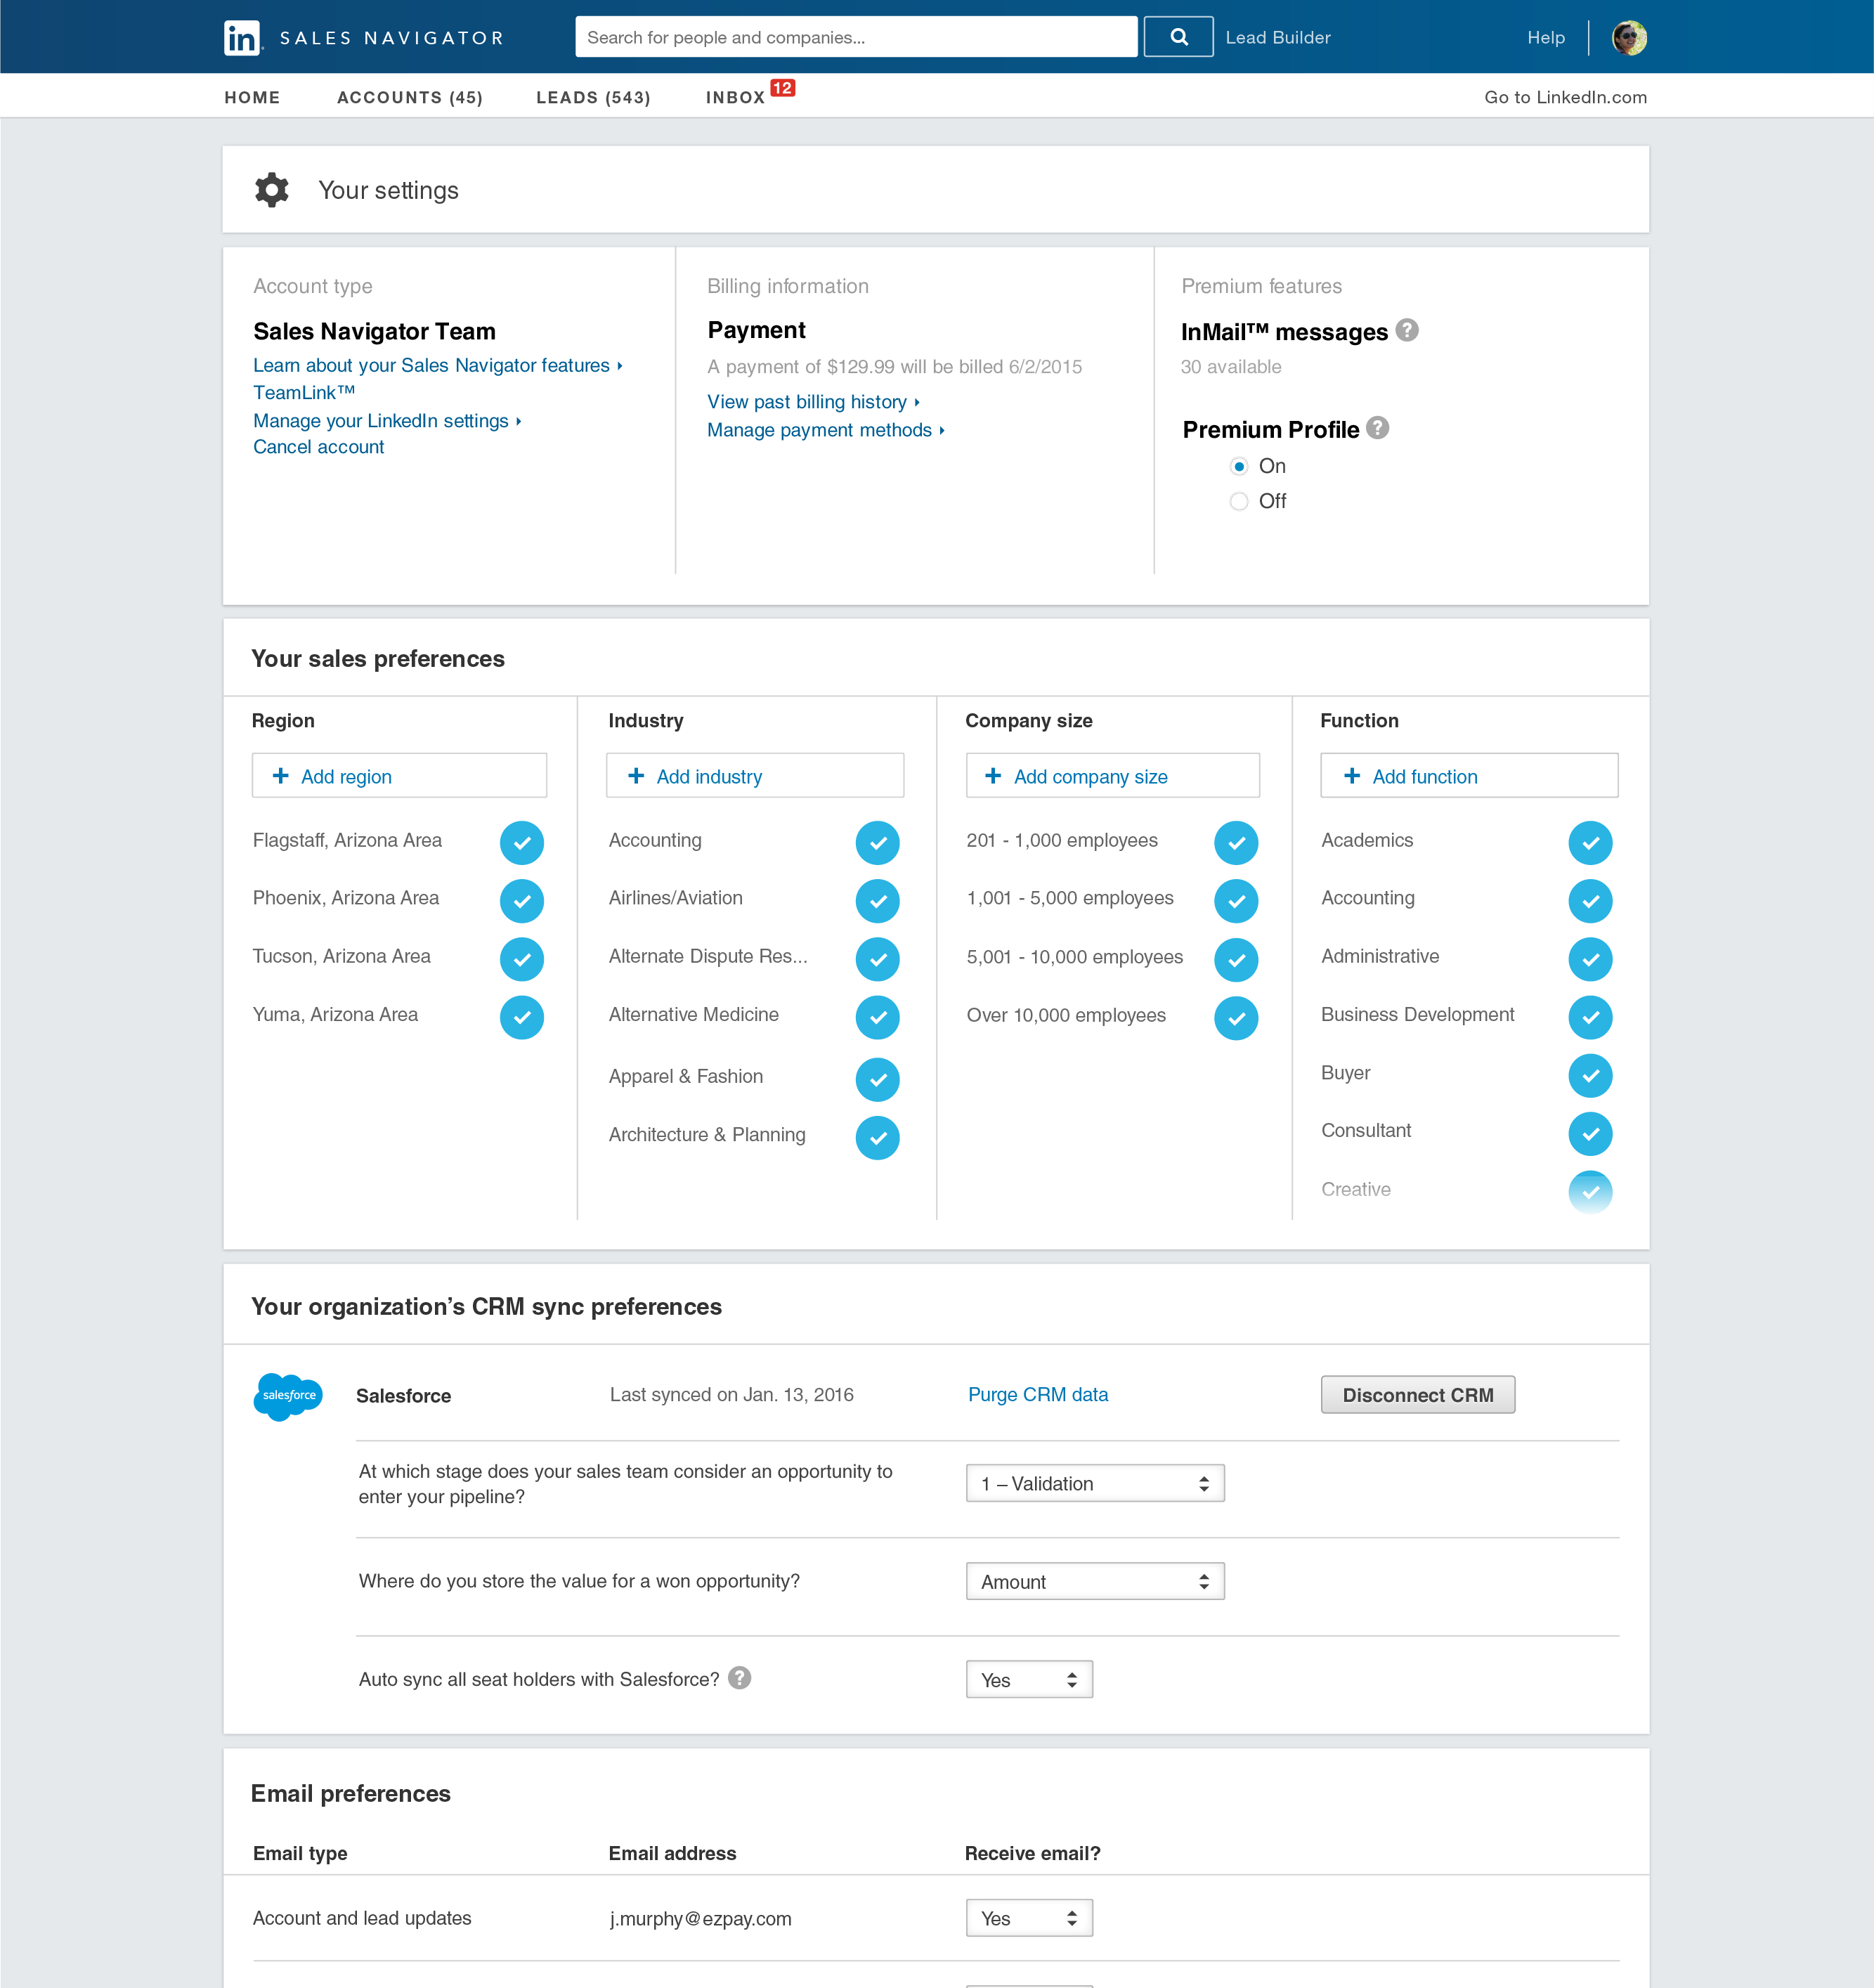Toggle 5,001 - 10,000 employees checkmark
The height and width of the screenshot is (1988, 1874).
coord(1236,960)
